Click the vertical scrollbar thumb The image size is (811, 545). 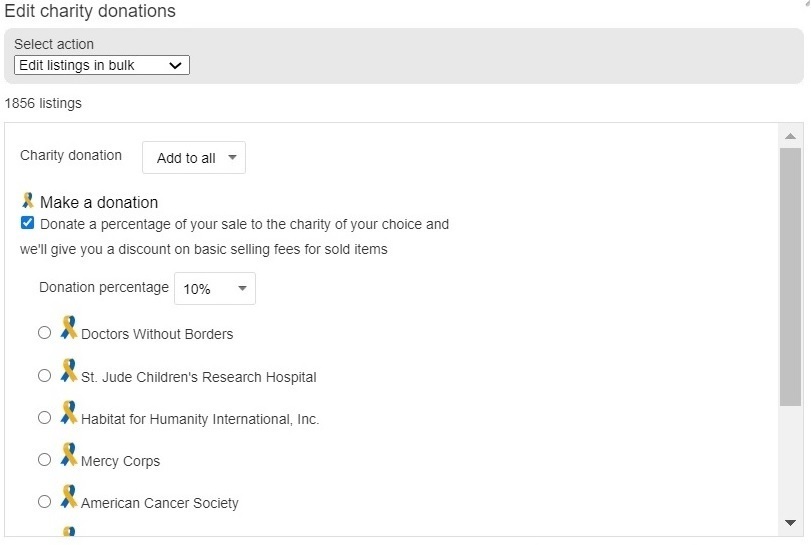coord(790,277)
